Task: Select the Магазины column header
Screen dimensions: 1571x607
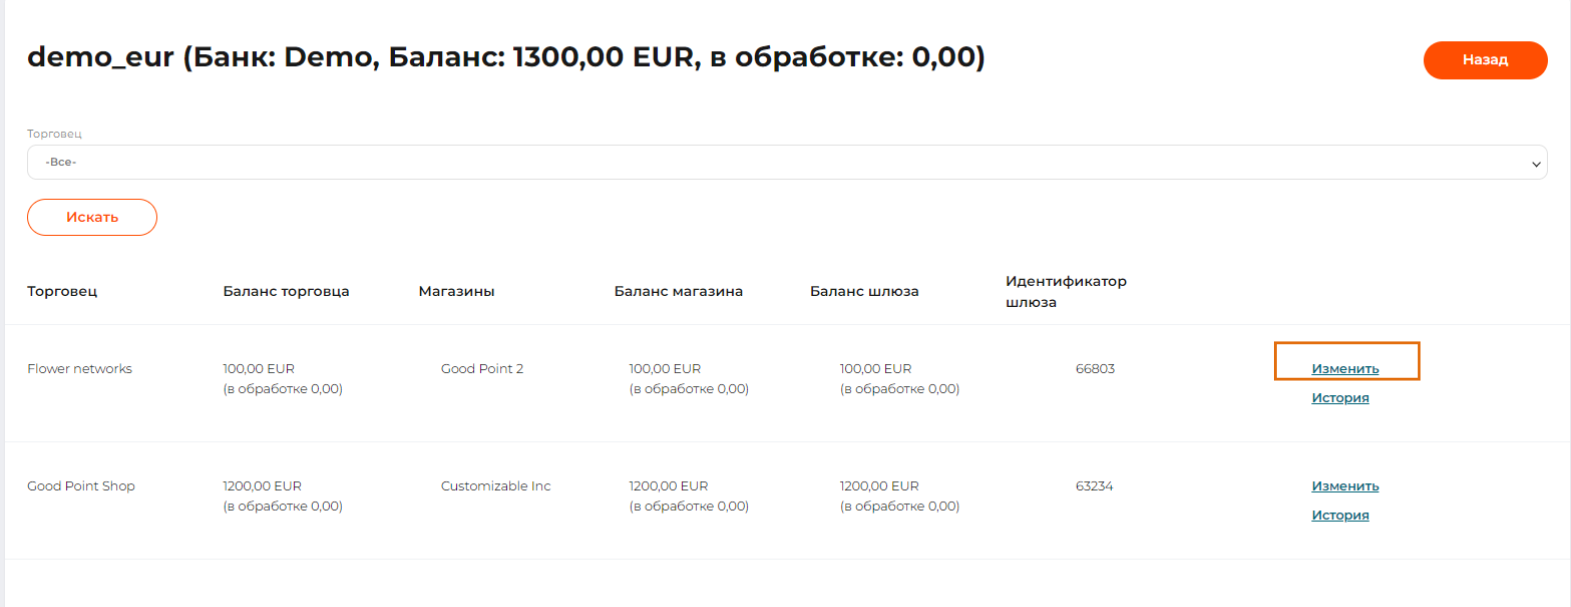Action: (456, 291)
